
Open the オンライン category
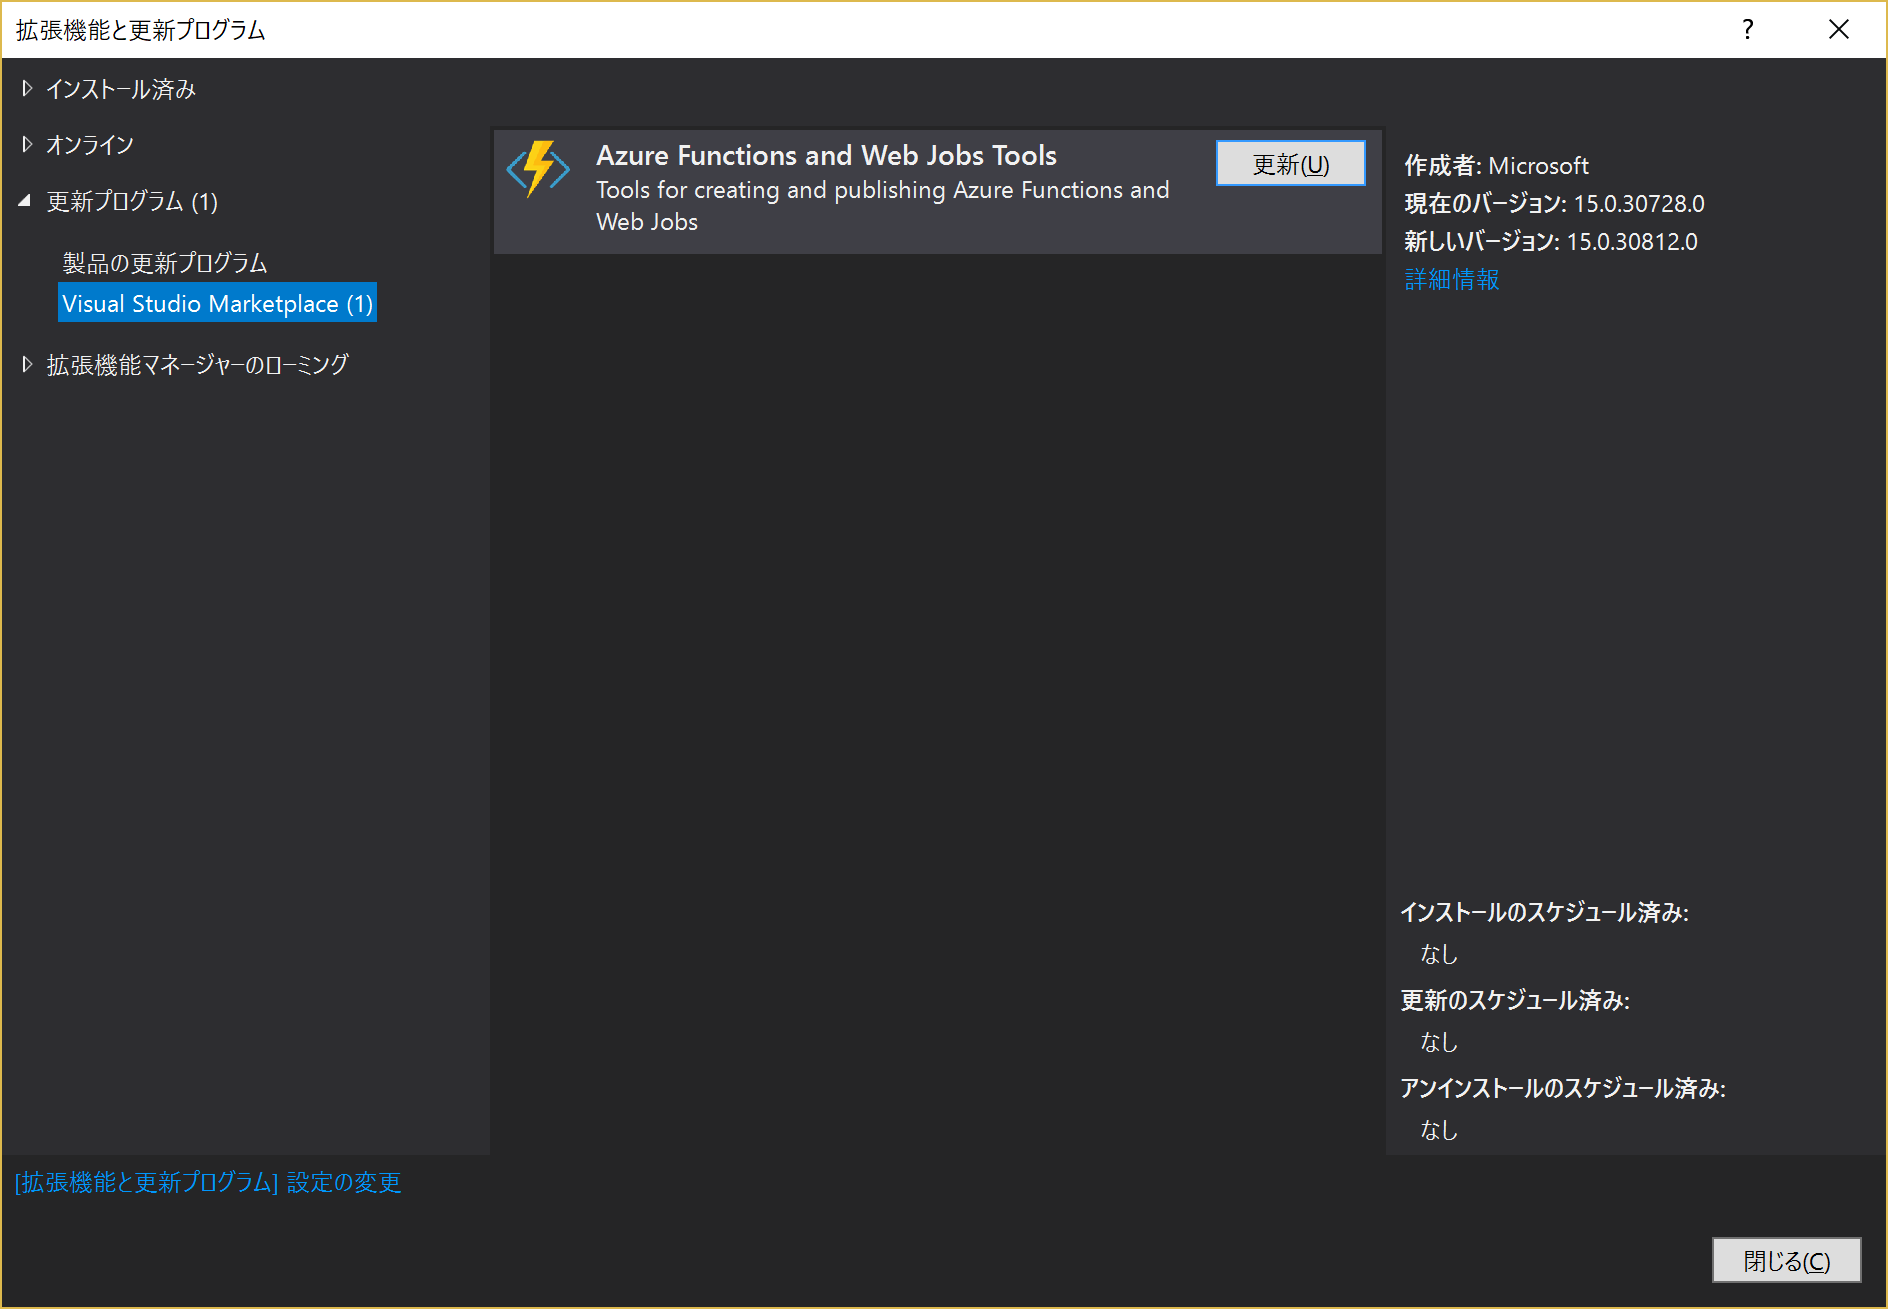coord(90,144)
